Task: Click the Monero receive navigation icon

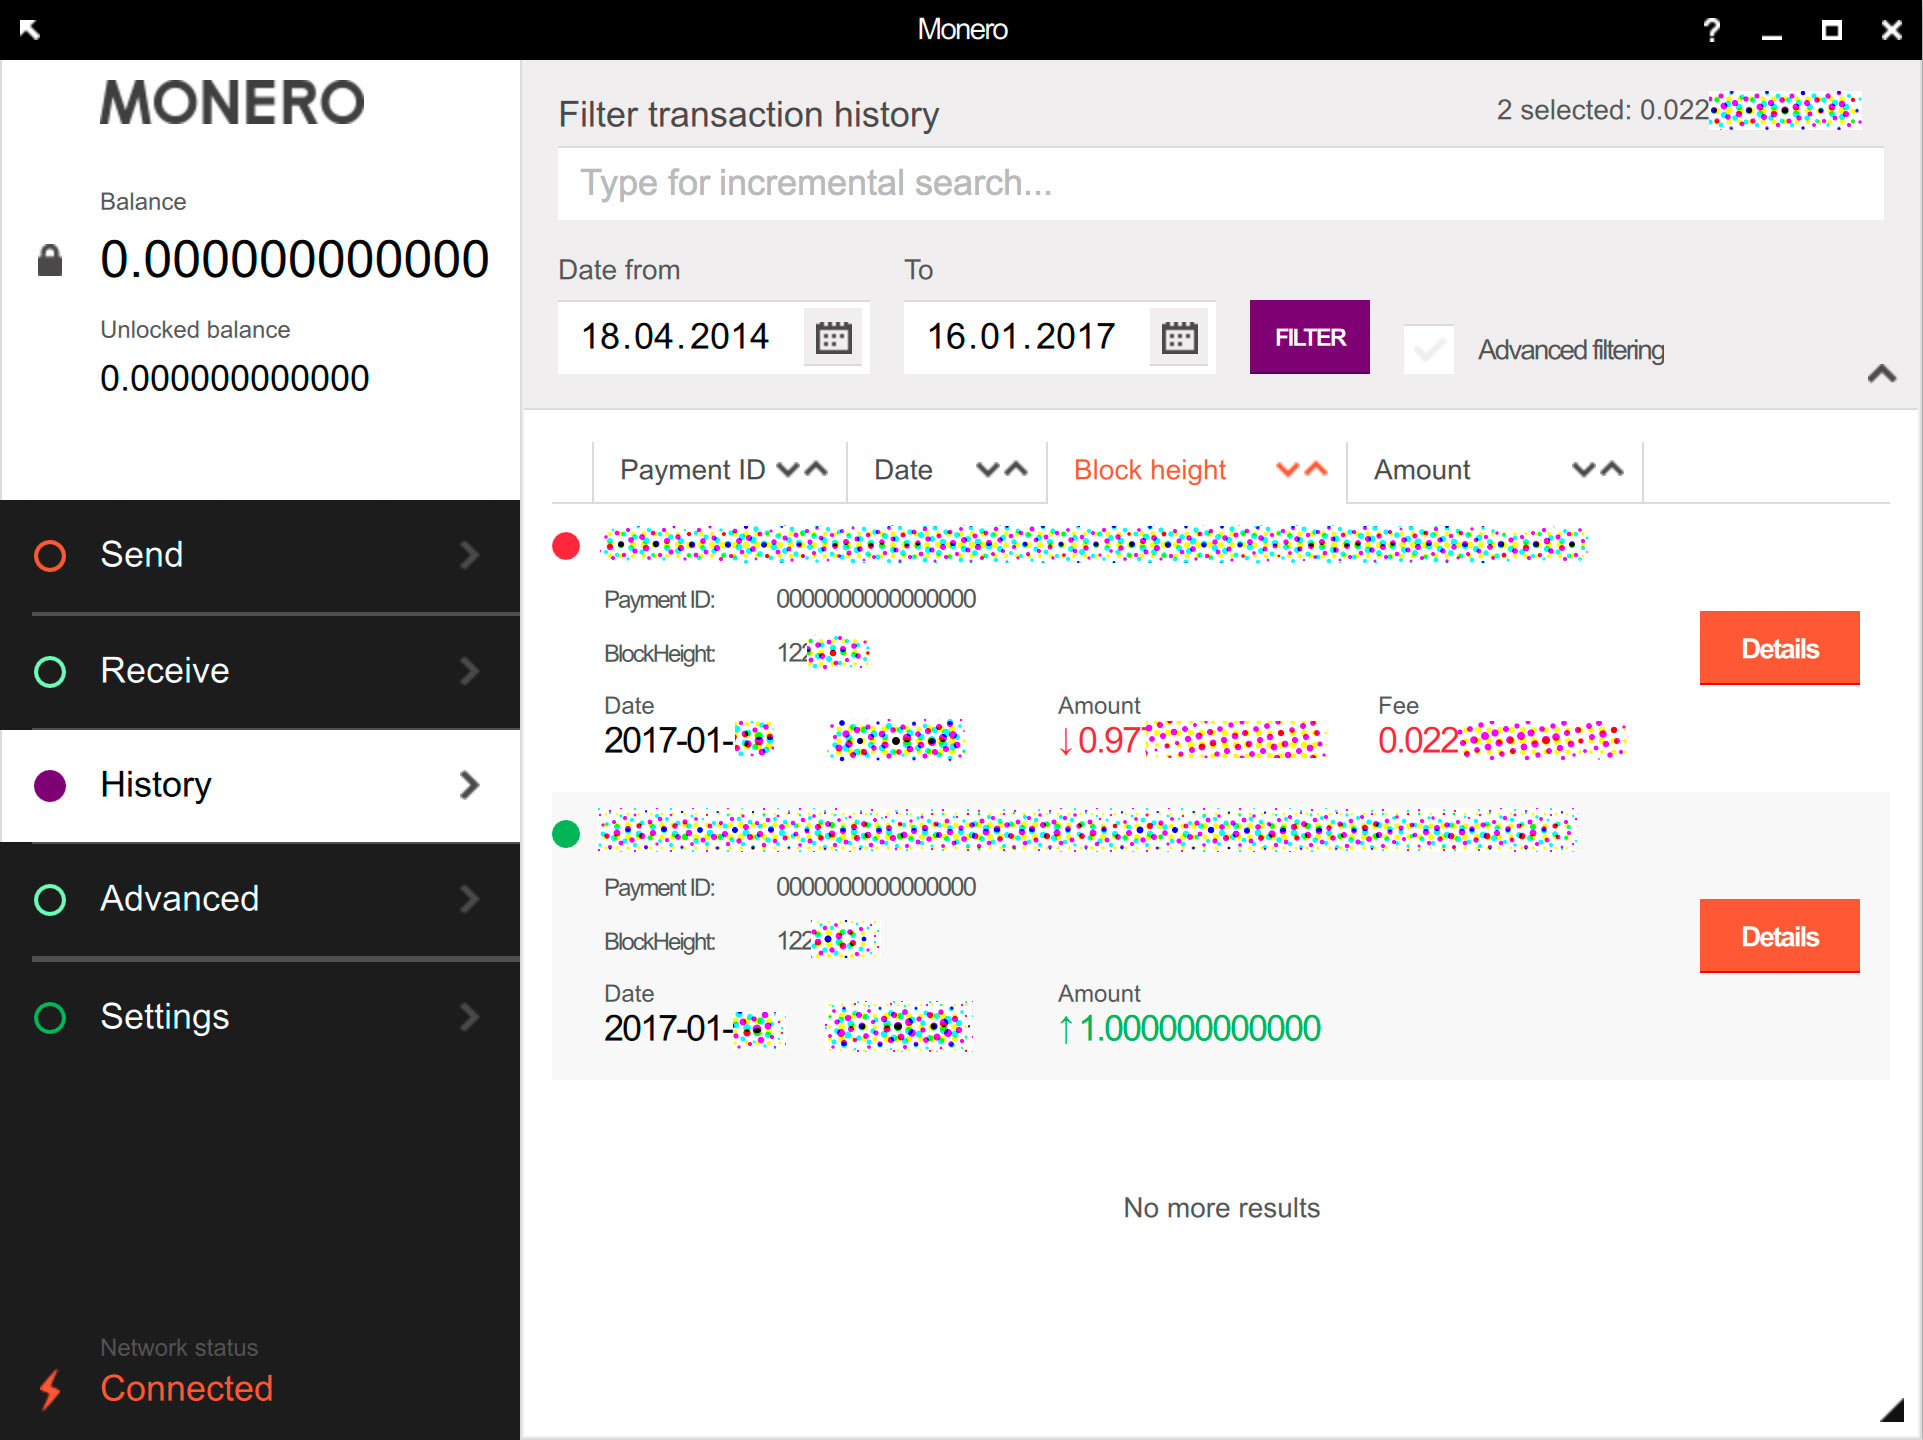Action: click(x=53, y=670)
